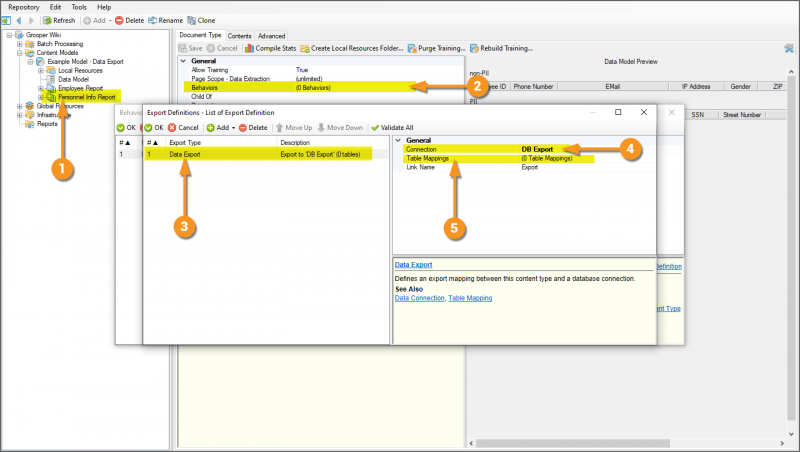Select Data Model in the tree
The image size is (800, 452).
pyautogui.click(x=73, y=79)
